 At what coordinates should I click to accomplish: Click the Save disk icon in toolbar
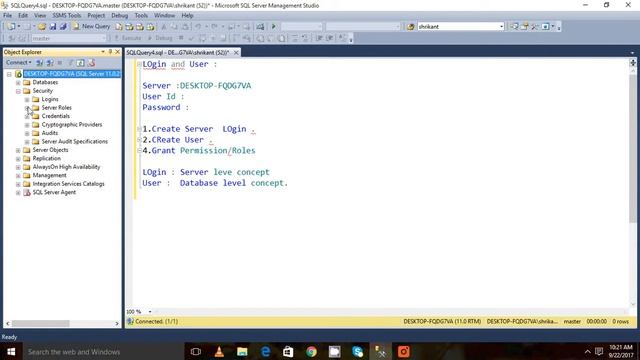[x=53, y=27]
